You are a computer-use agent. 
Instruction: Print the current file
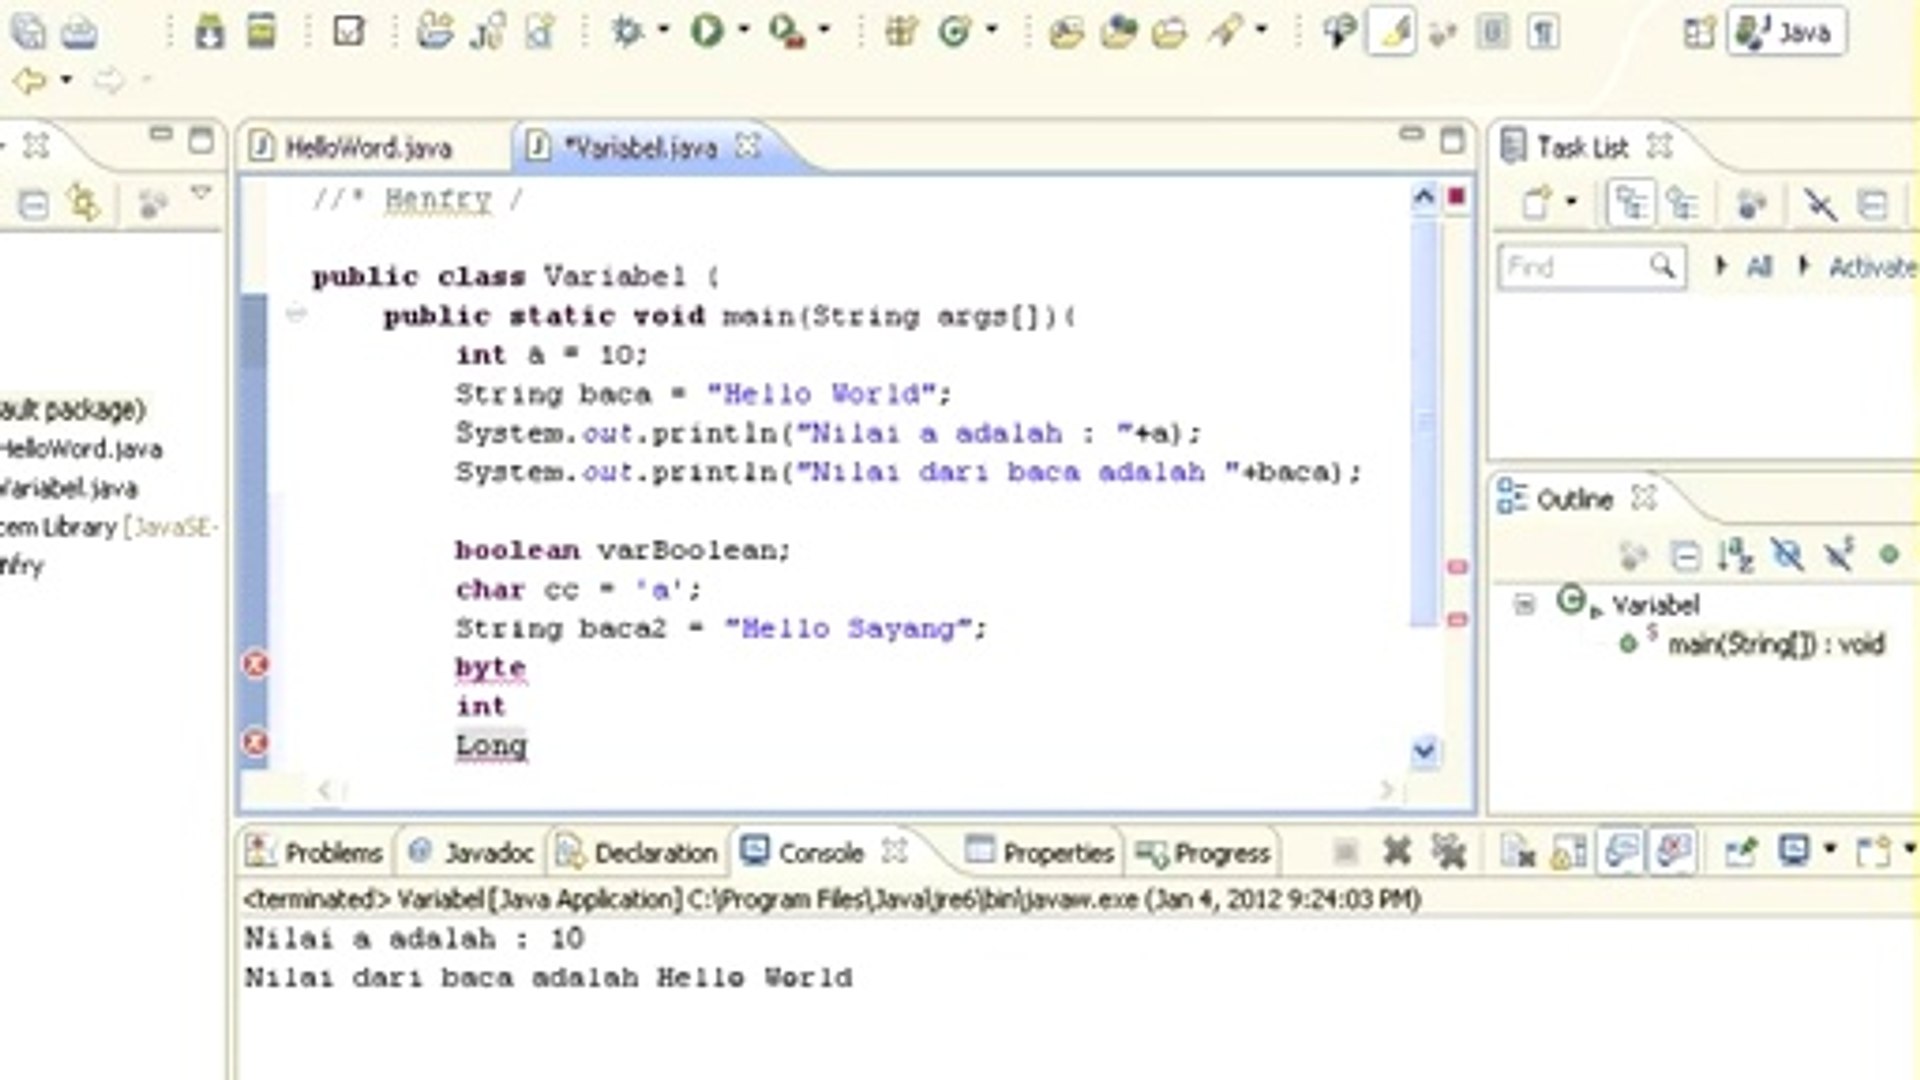(80, 30)
